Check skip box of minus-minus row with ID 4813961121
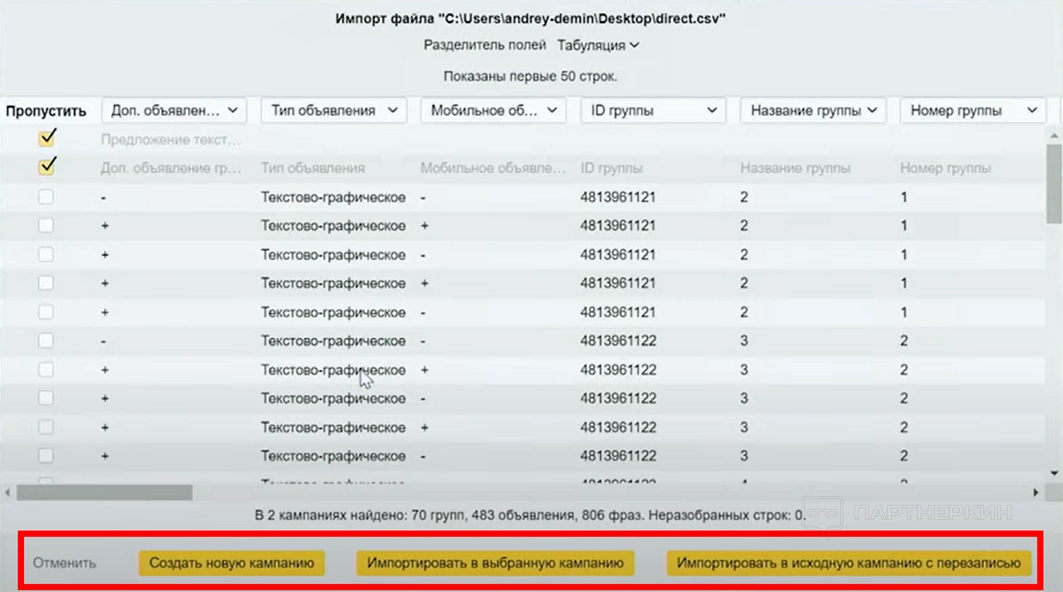This screenshot has width=1063, height=592. pos(45,197)
